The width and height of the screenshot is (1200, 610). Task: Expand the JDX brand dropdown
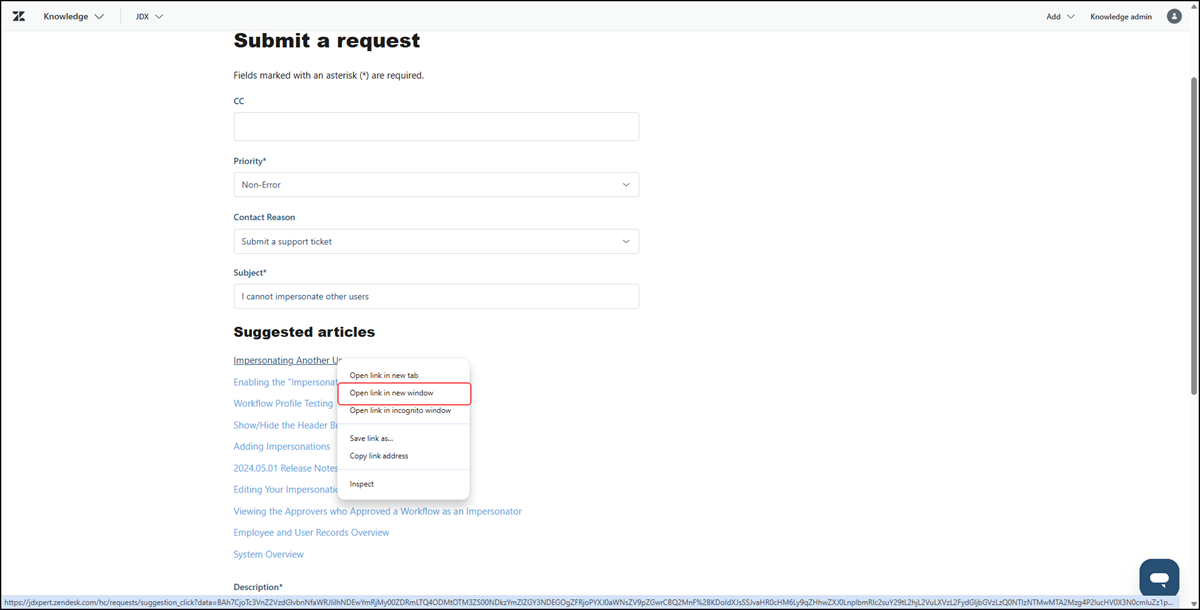[x=149, y=17]
